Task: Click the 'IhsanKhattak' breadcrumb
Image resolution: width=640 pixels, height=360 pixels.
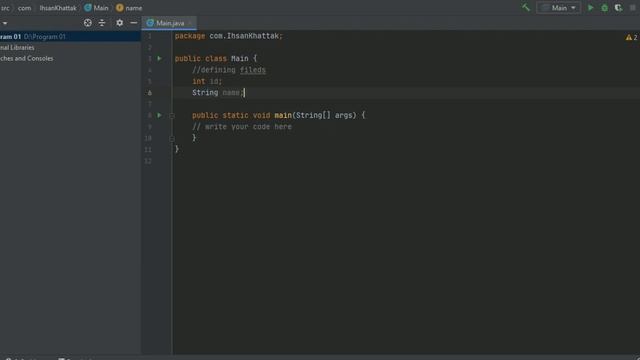Action: 58,8
